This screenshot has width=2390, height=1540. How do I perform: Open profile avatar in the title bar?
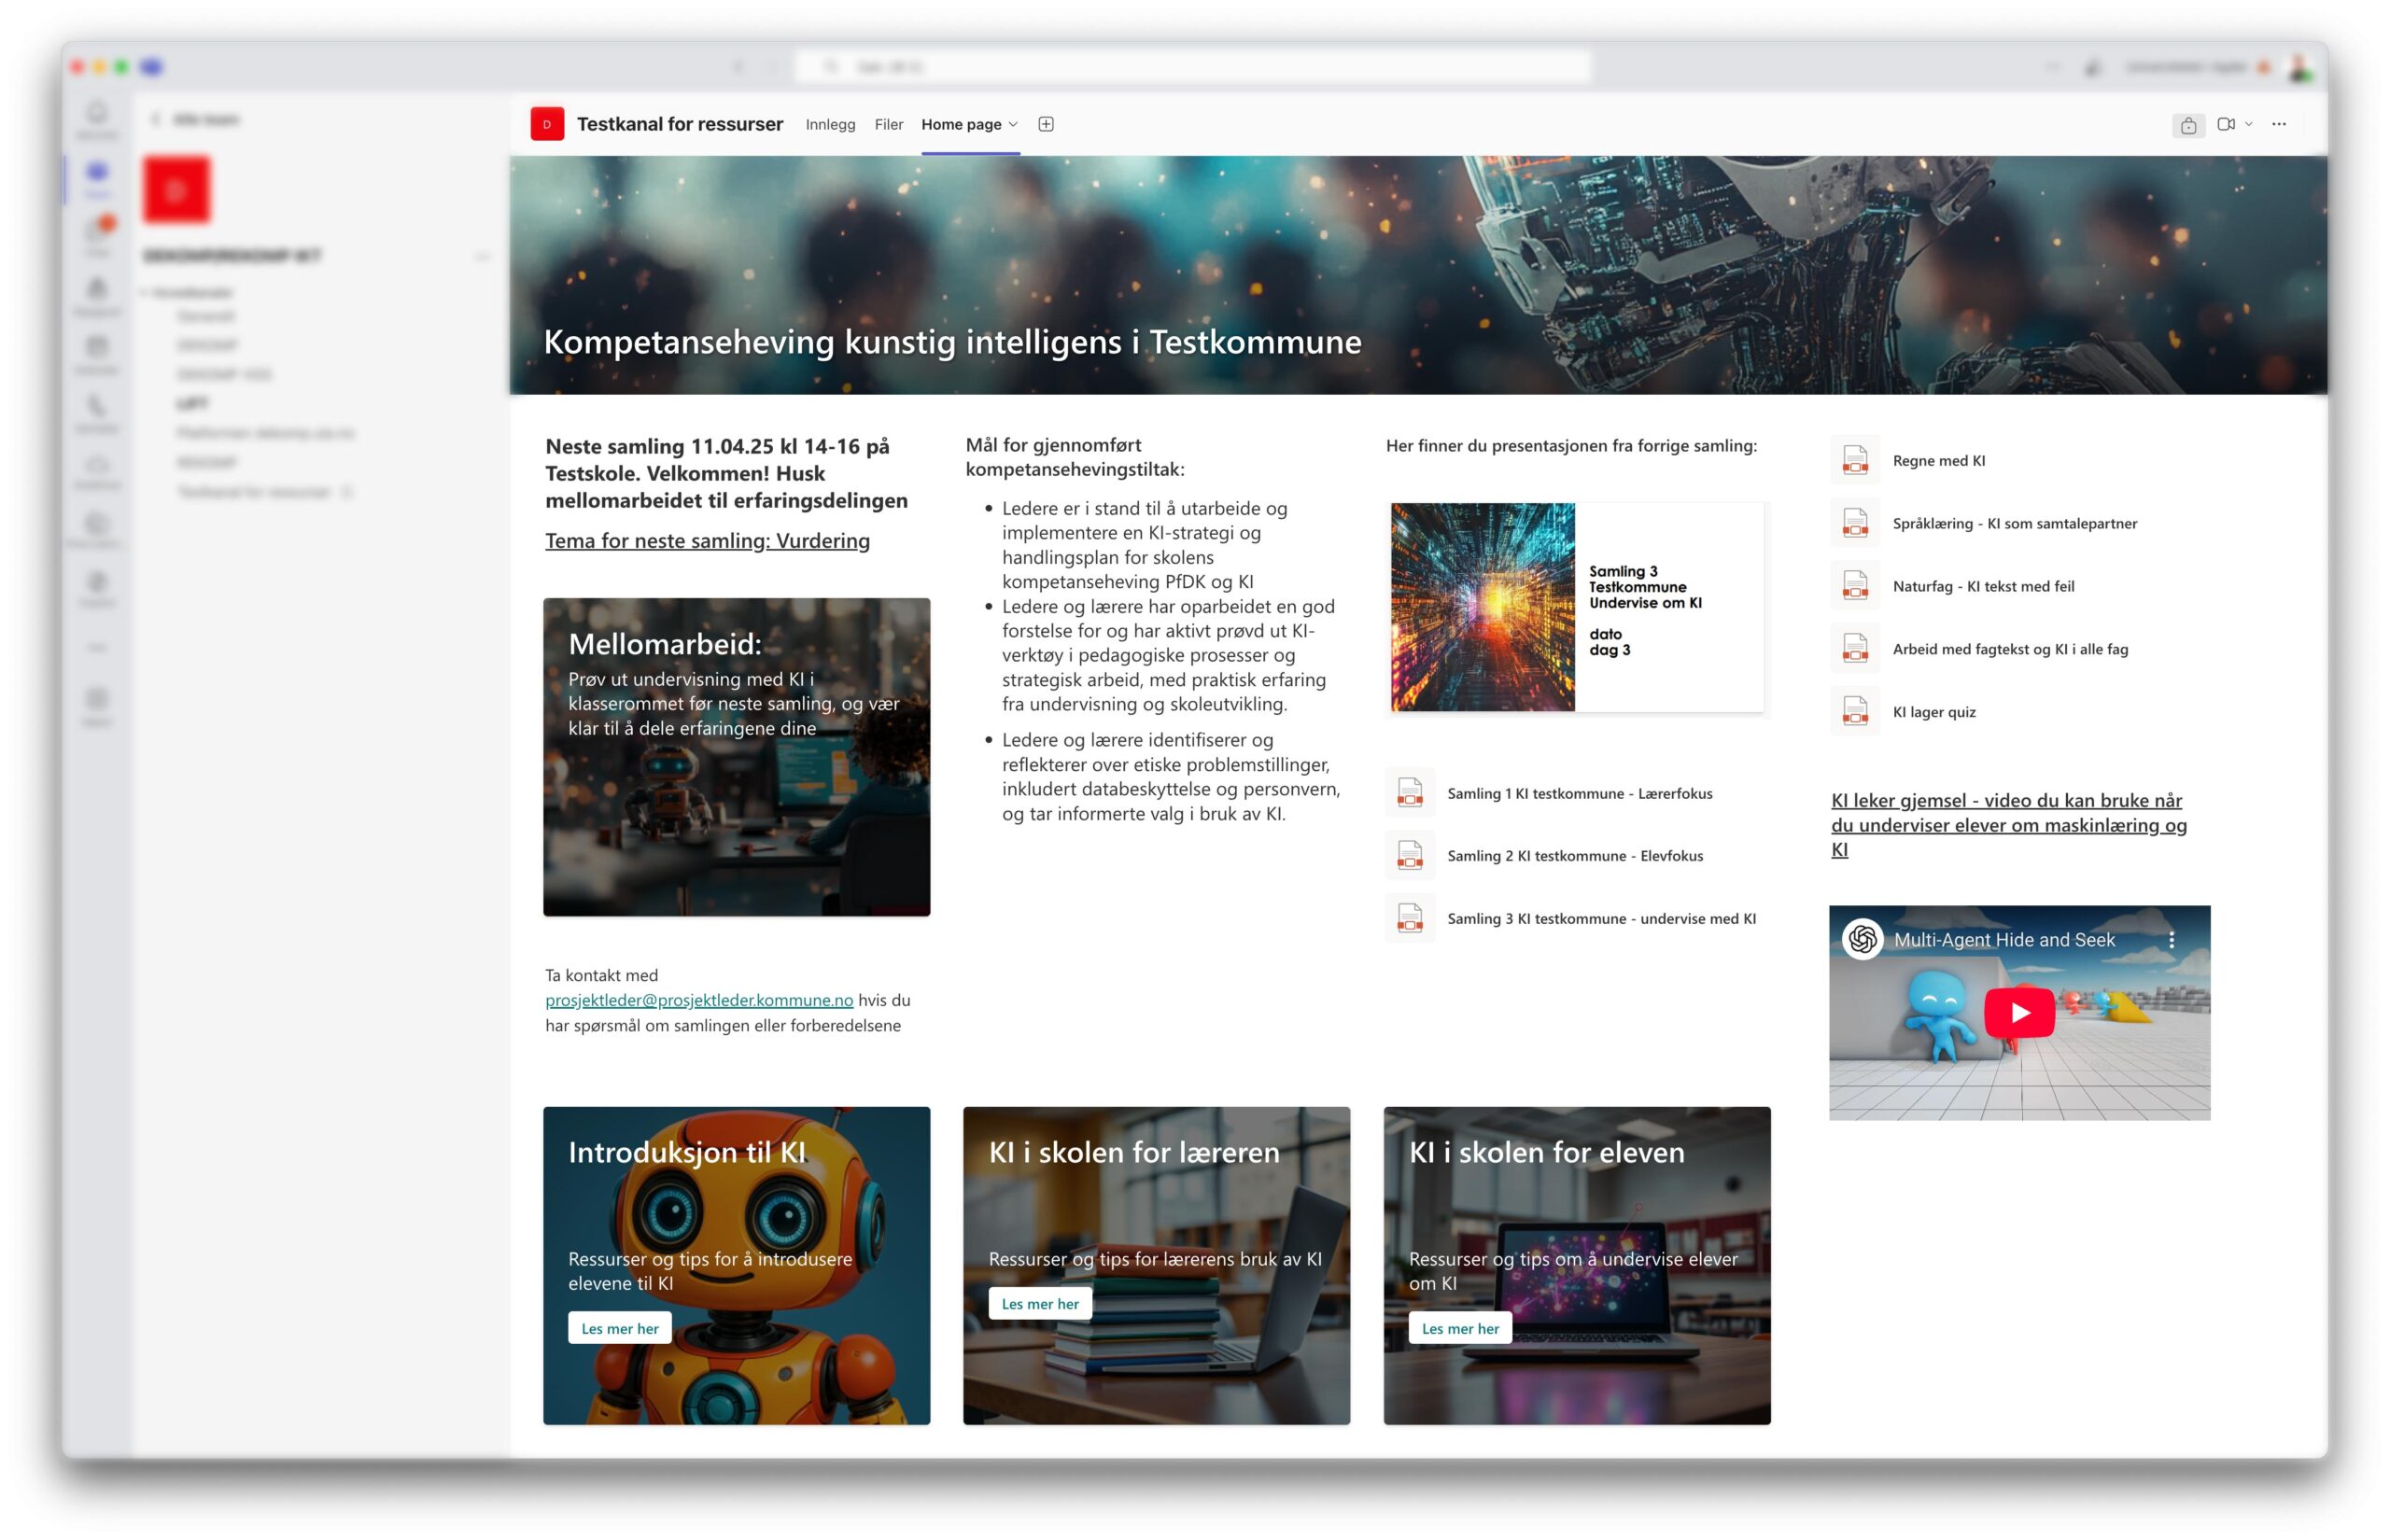(2301, 67)
